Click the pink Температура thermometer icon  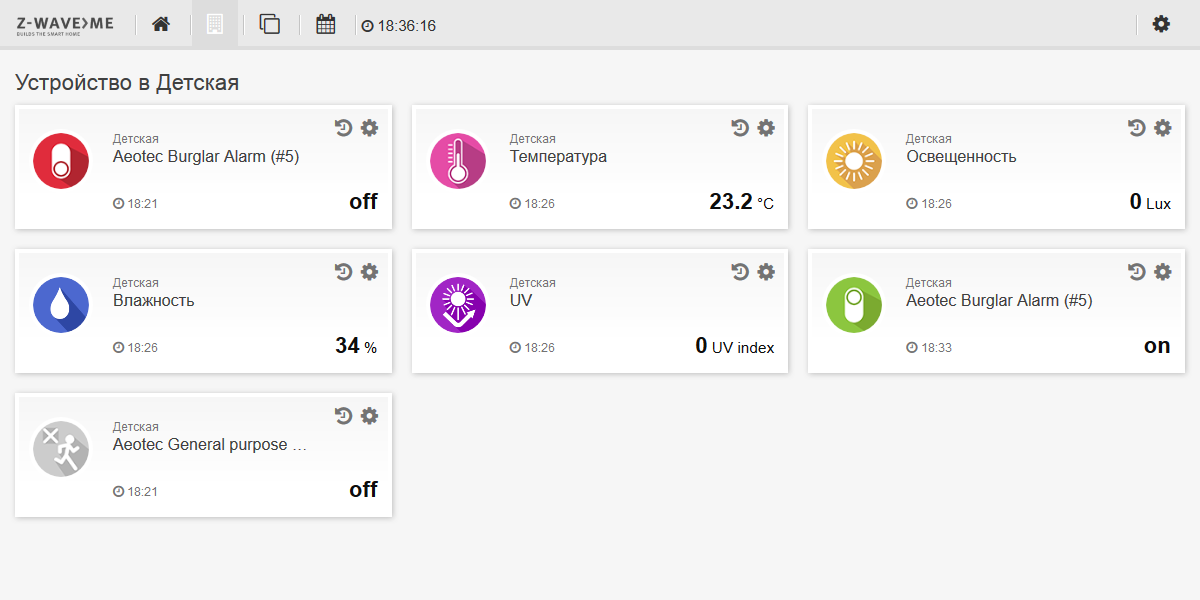[x=458, y=160]
